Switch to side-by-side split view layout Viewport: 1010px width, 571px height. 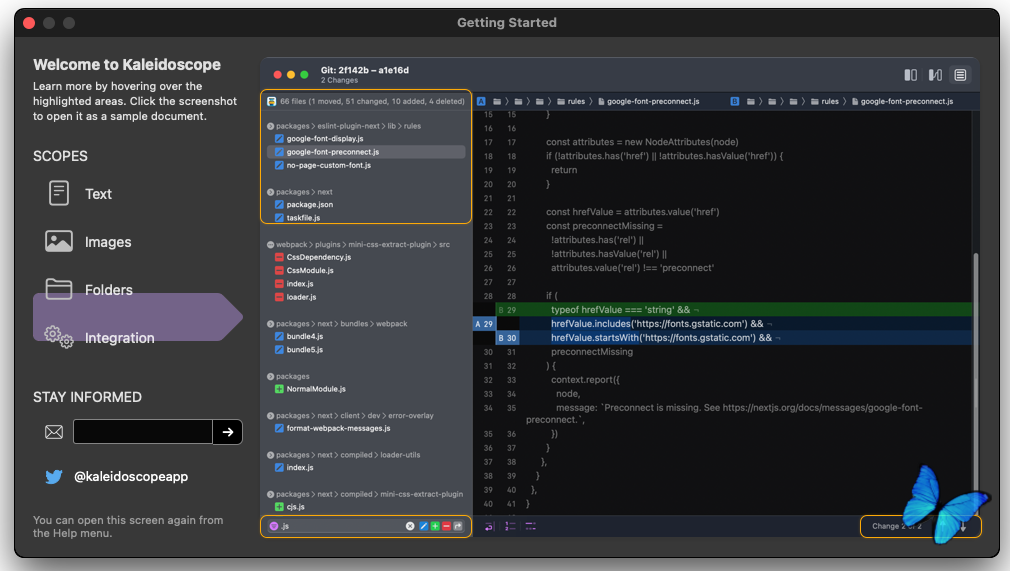coord(910,75)
